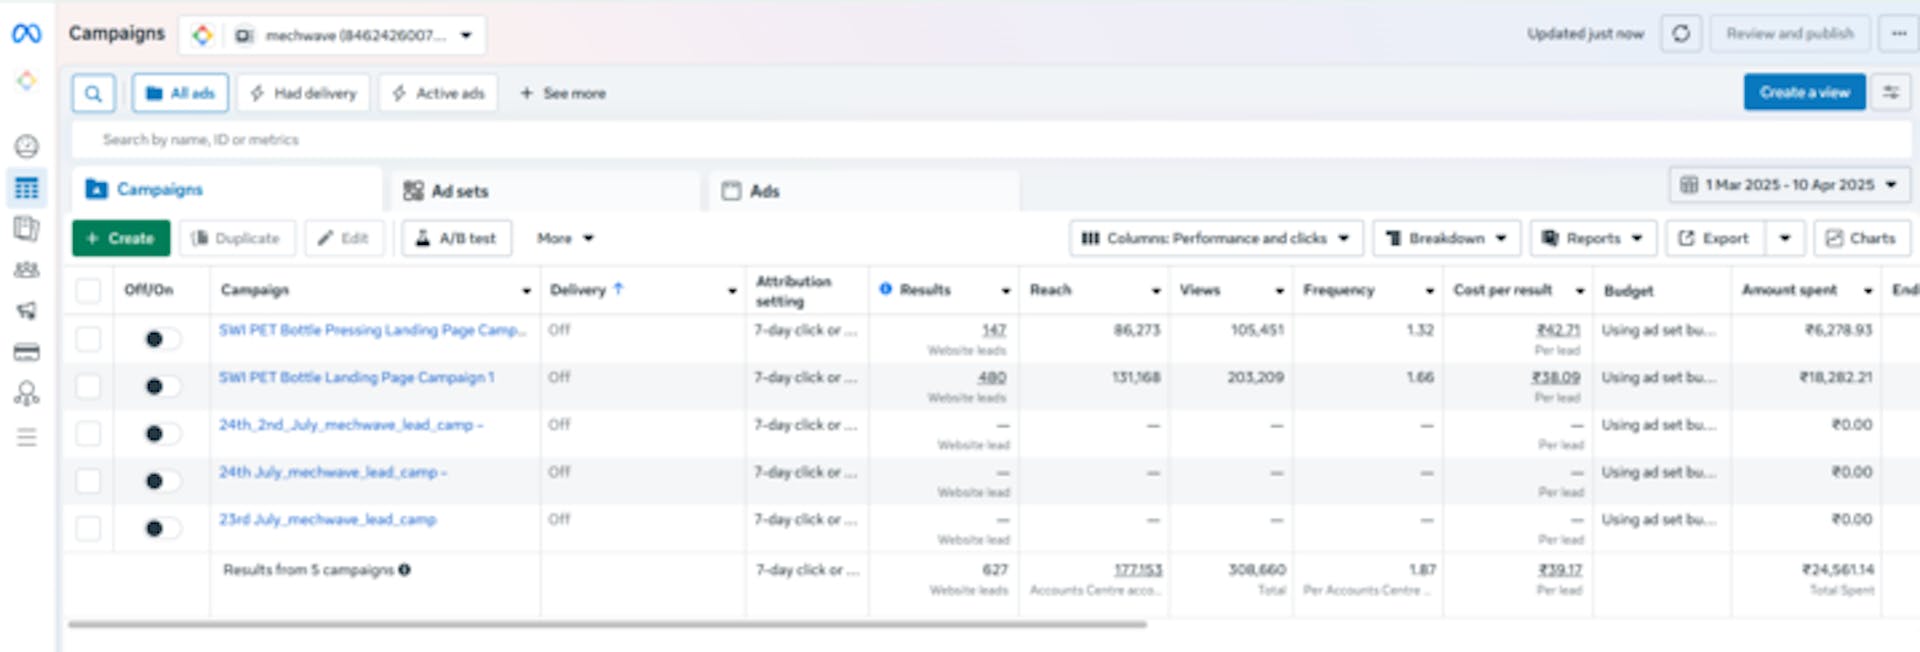Screen dimensions: 1920x652
Task: Click the A/B test button
Action: [x=457, y=238]
